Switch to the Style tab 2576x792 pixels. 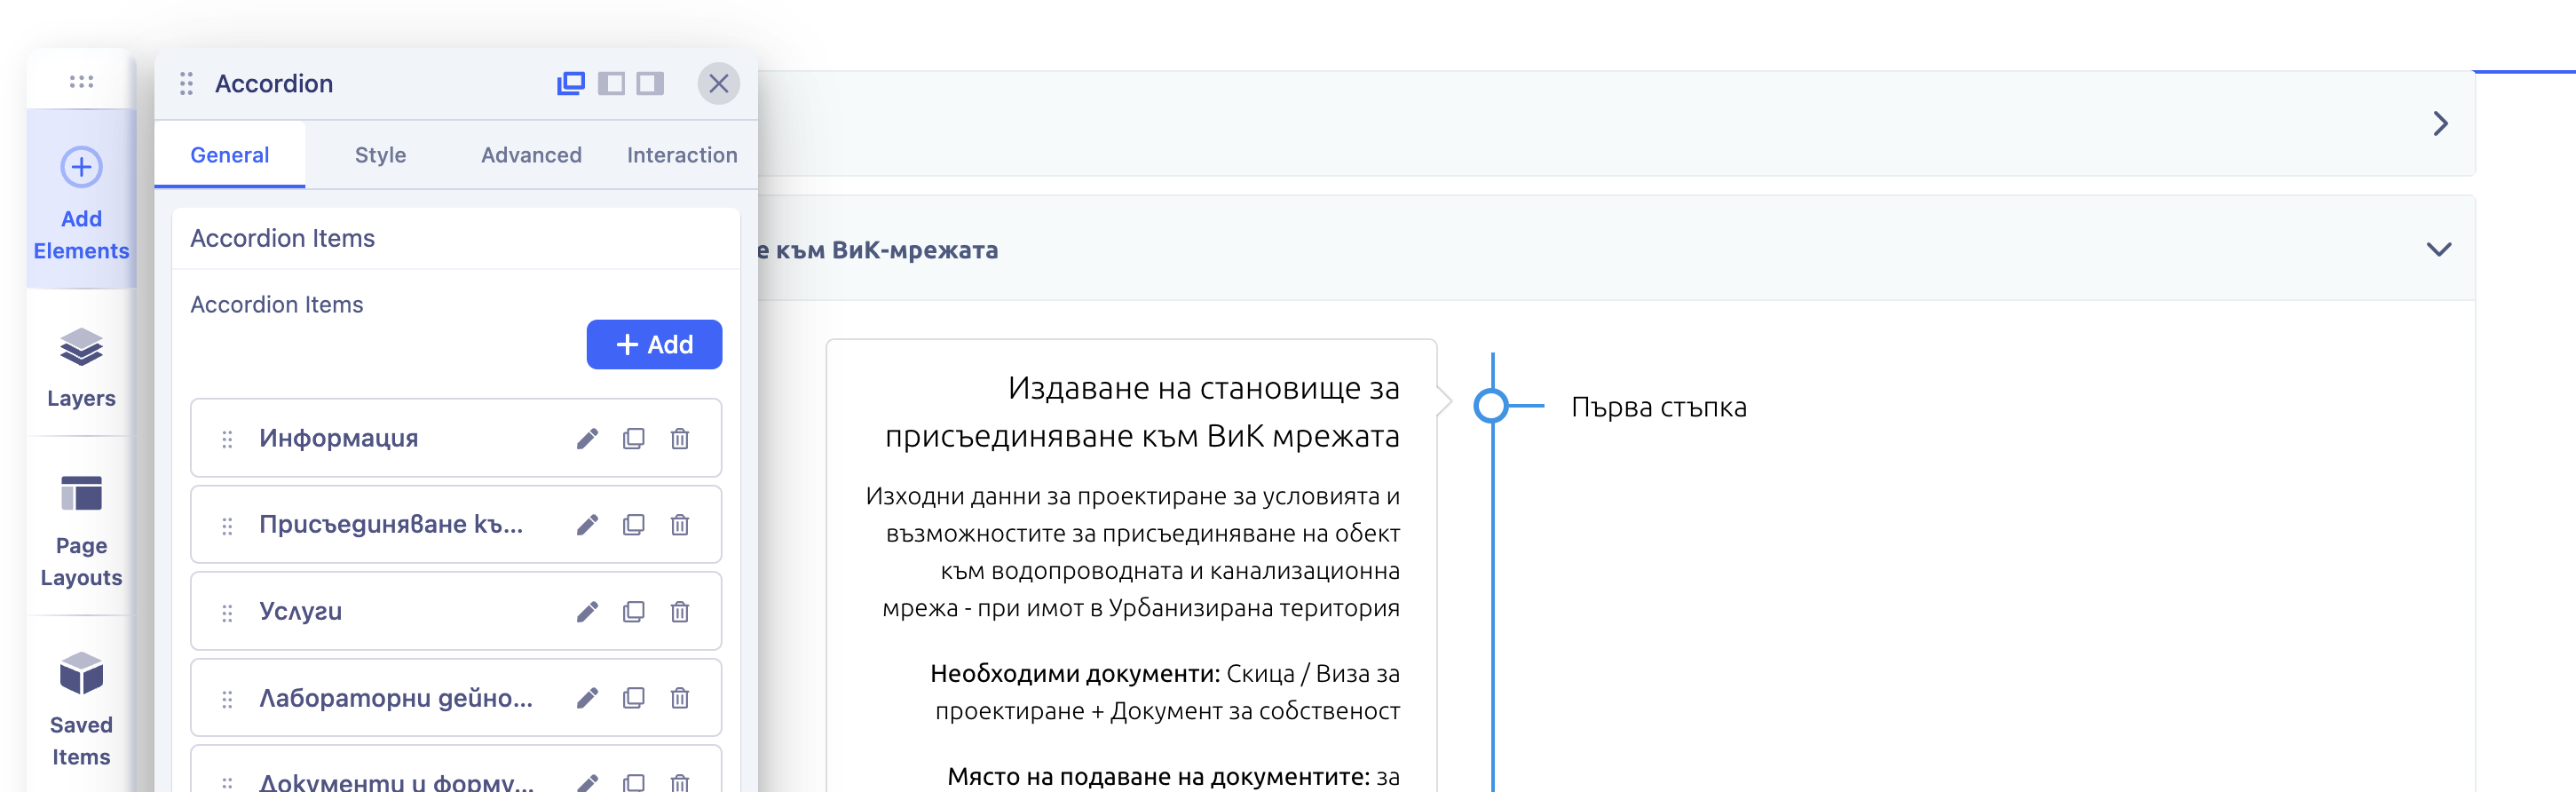pos(380,155)
